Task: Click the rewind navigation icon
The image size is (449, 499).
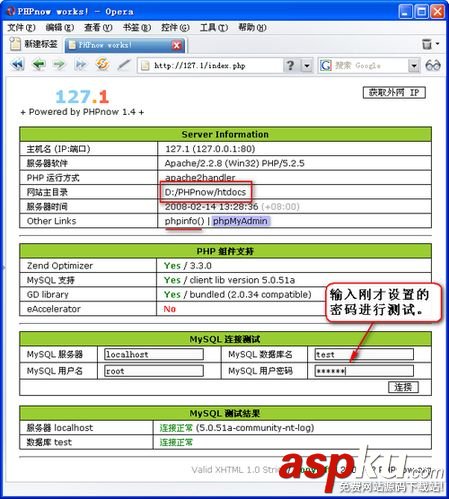Action: pyautogui.click(x=17, y=64)
